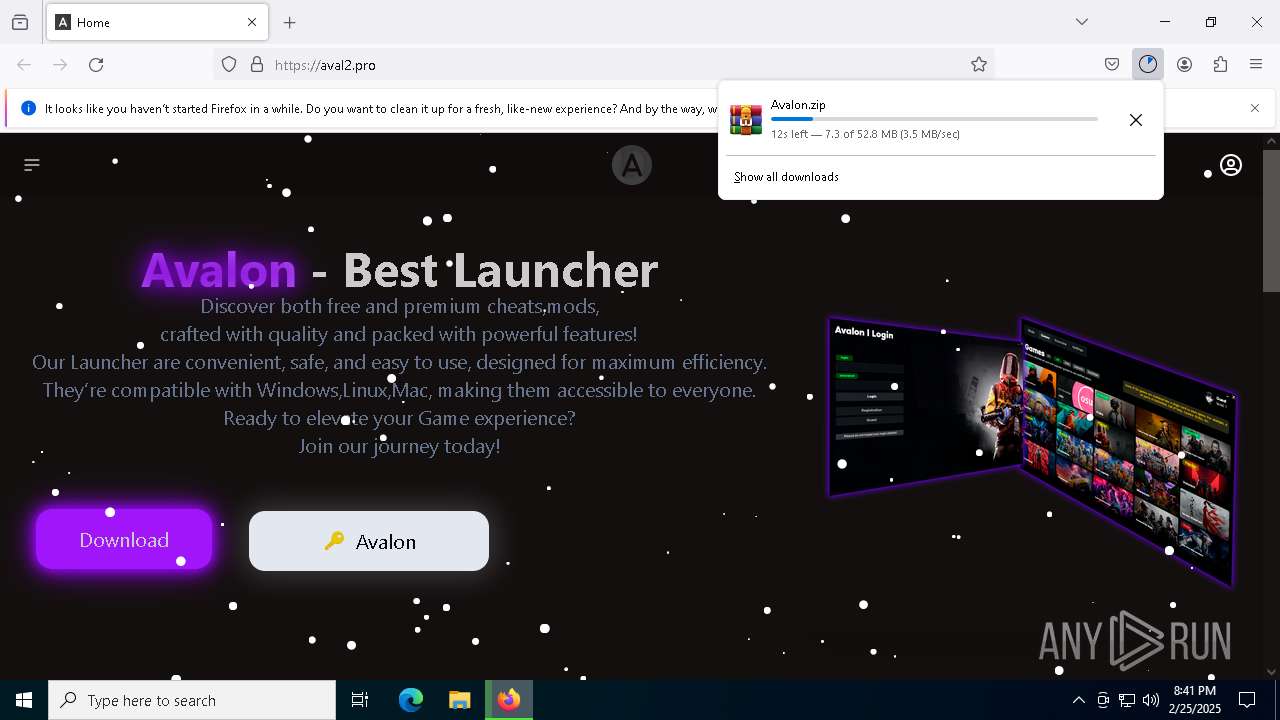Viewport: 1280px width, 720px height.
Task: Click Avalon.zip file archive icon
Action: [x=746, y=120]
